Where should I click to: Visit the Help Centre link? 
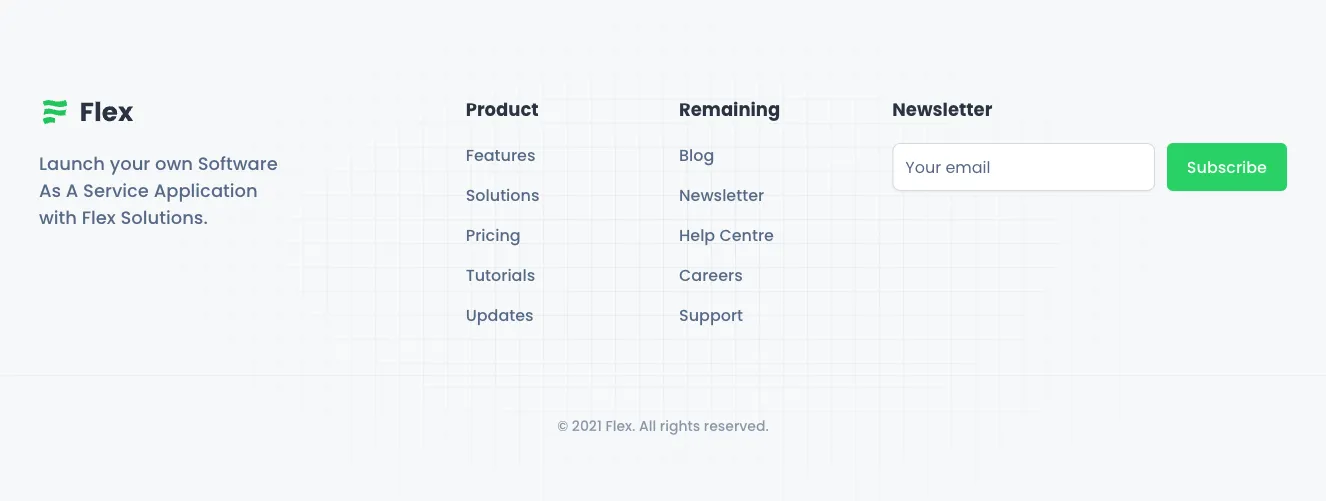tap(726, 236)
